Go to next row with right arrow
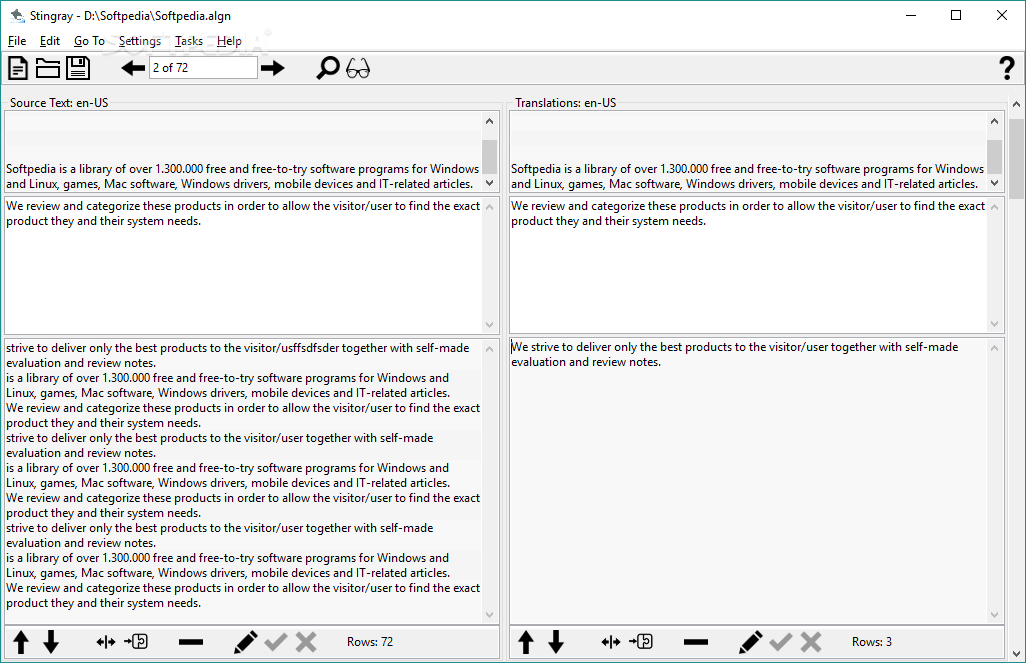The image size is (1026, 663). click(x=273, y=68)
